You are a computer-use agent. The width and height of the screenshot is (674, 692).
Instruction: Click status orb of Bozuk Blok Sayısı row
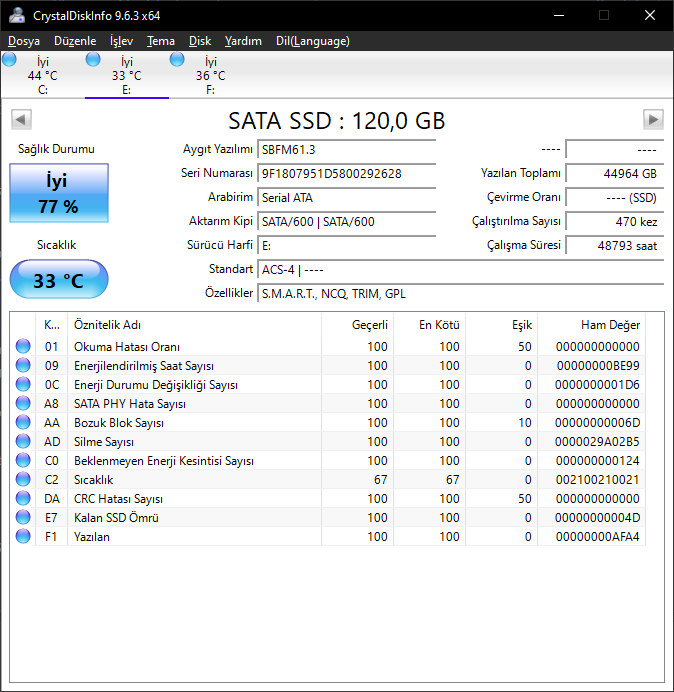click(x=23, y=422)
